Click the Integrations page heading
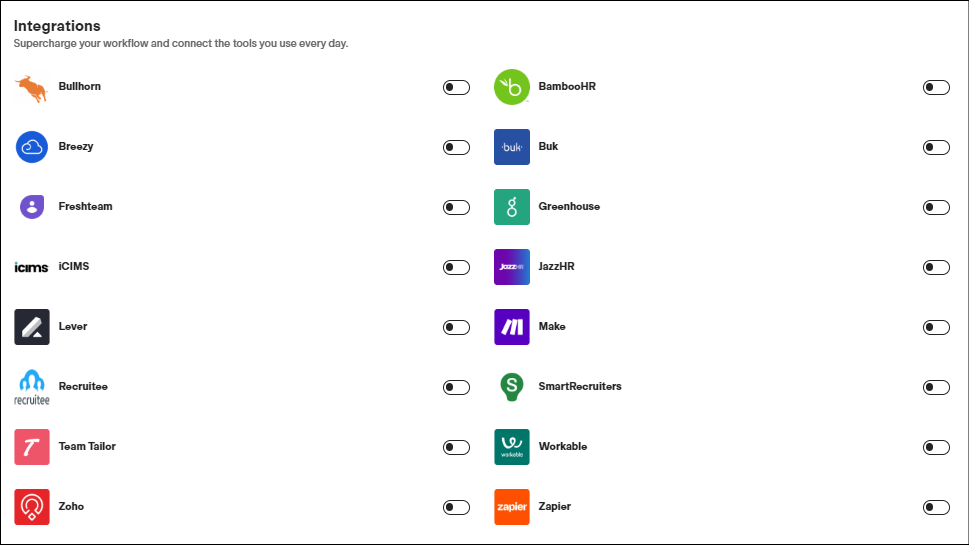 pos(57,26)
